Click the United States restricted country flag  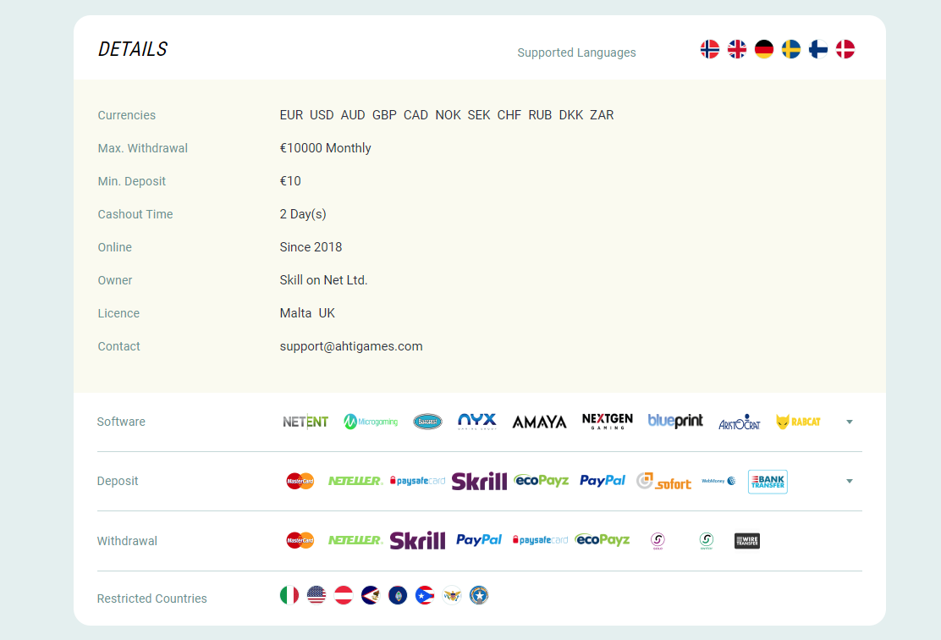click(x=316, y=595)
